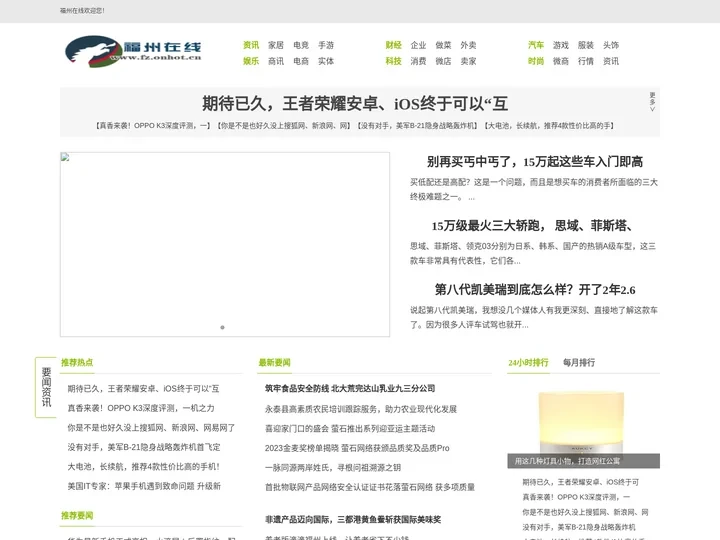Open 大电池，长续航，推荐4款性价比高的手机

(144, 467)
